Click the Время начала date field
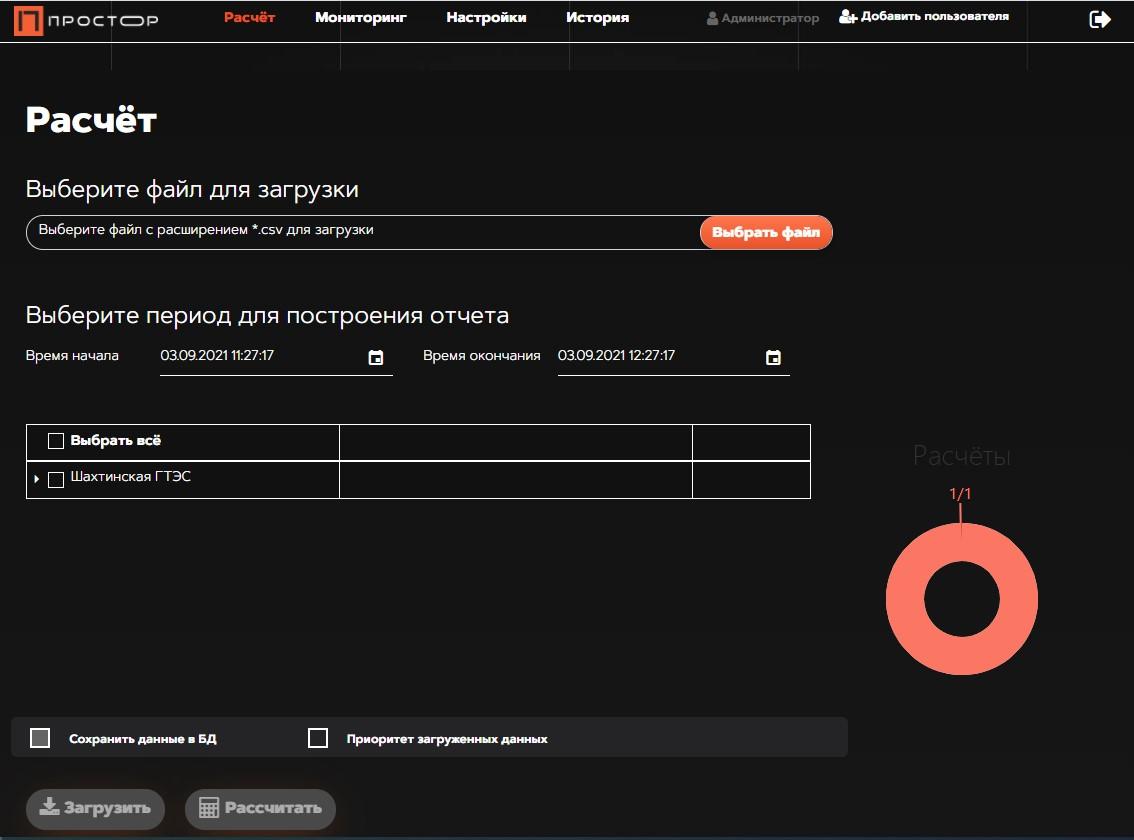Screen dimensions: 1134x840 tap(260, 356)
